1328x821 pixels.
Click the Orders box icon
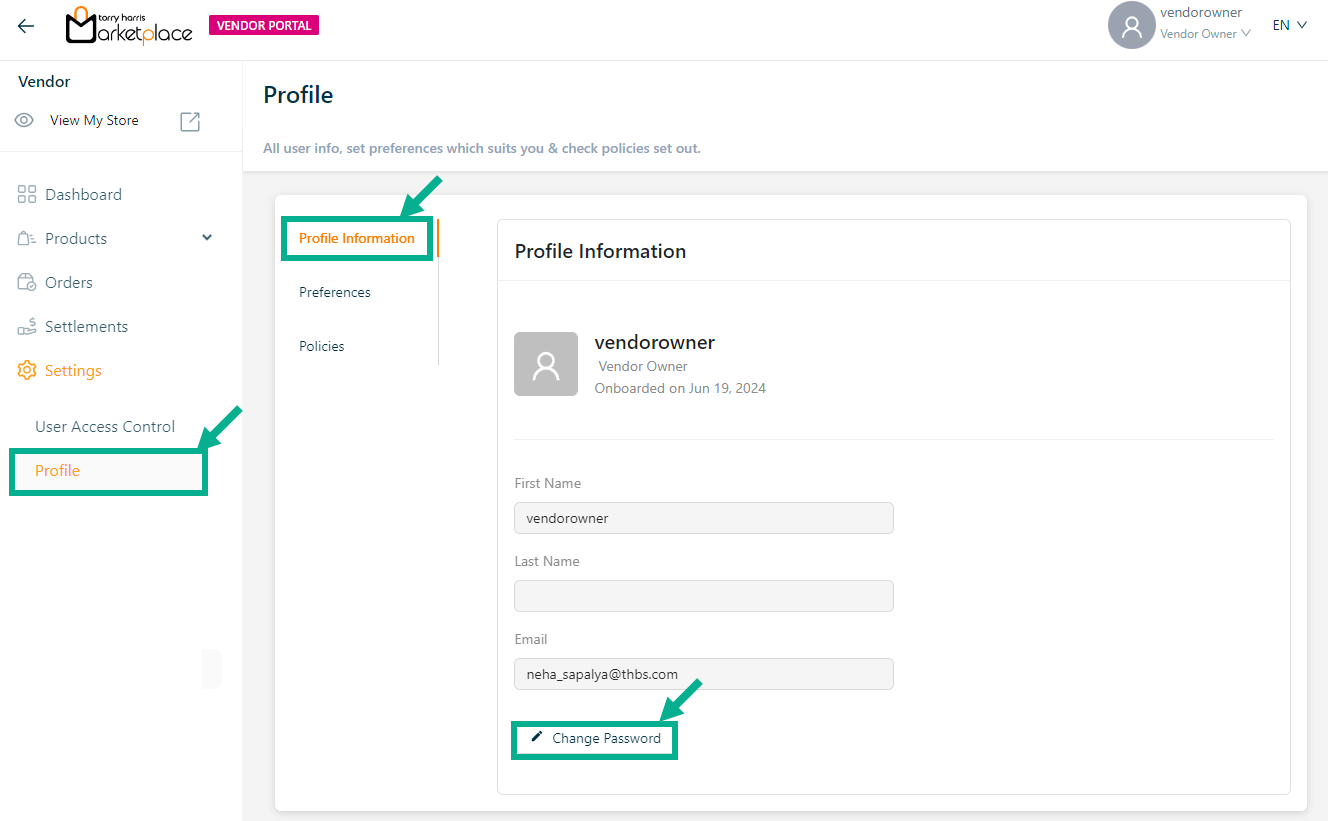27,283
